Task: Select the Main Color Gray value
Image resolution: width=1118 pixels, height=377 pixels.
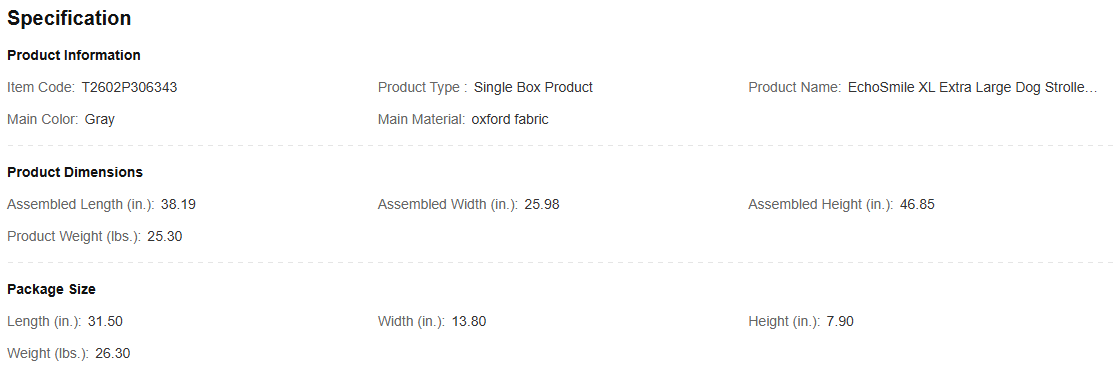Action: pyautogui.click(x=100, y=120)
